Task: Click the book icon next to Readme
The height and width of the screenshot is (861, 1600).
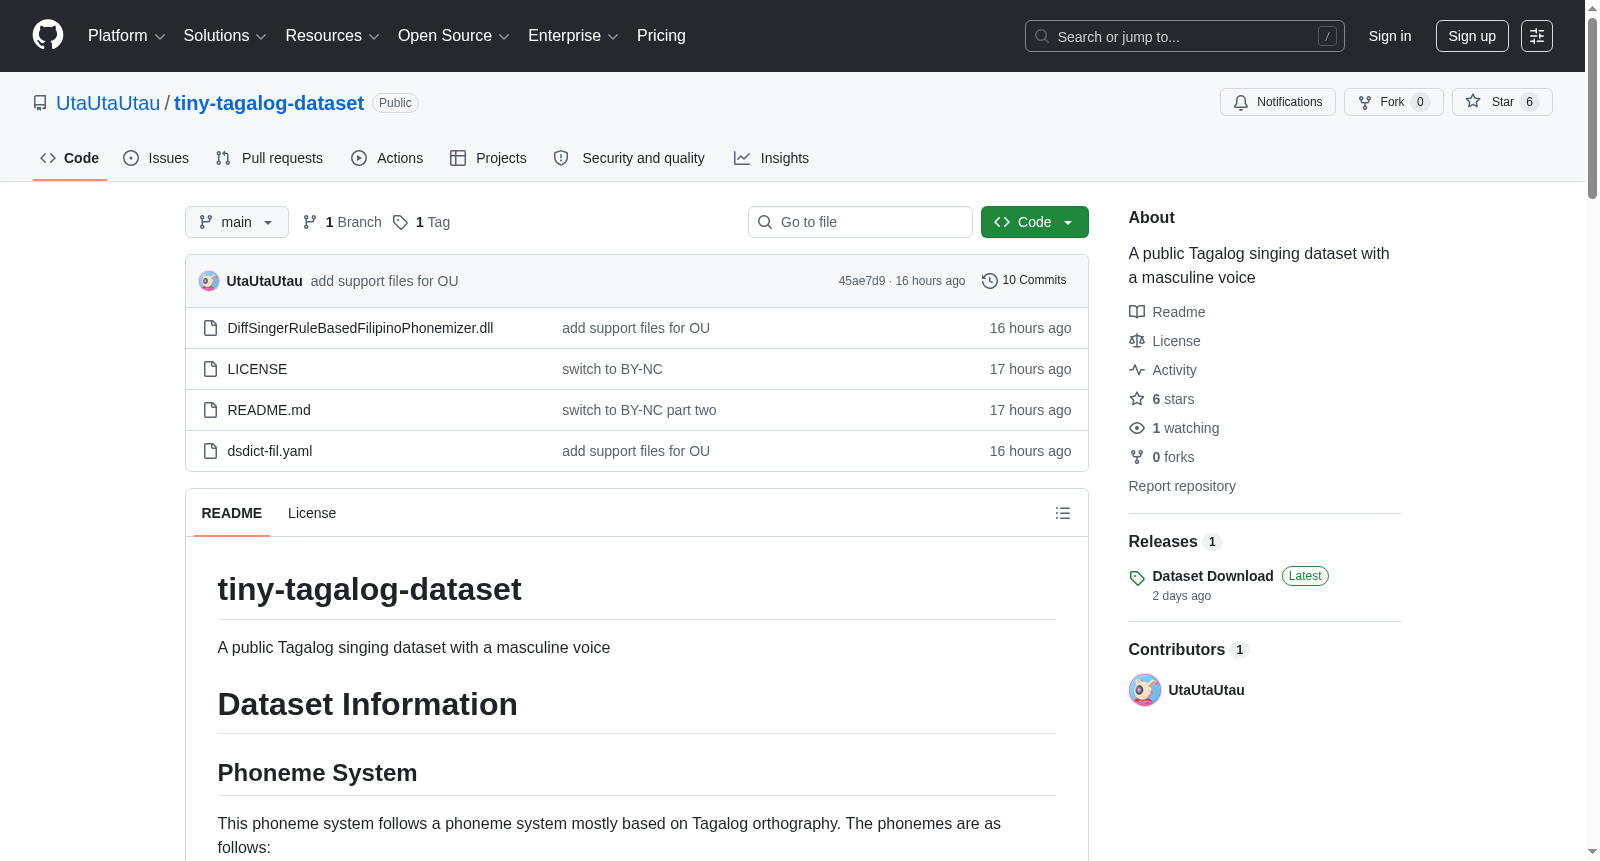Action: (1137, 312)
